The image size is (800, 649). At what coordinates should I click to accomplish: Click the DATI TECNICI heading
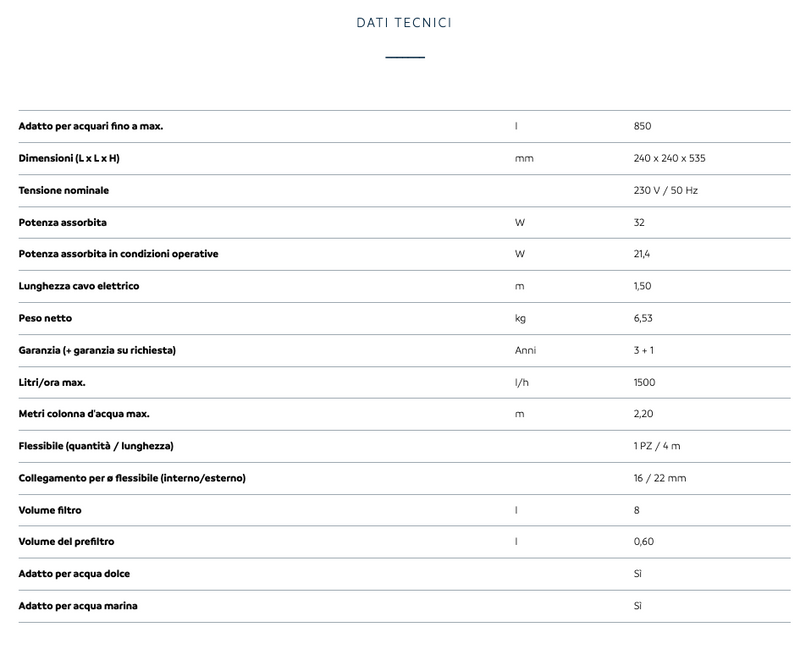click(x=404, y=22)
